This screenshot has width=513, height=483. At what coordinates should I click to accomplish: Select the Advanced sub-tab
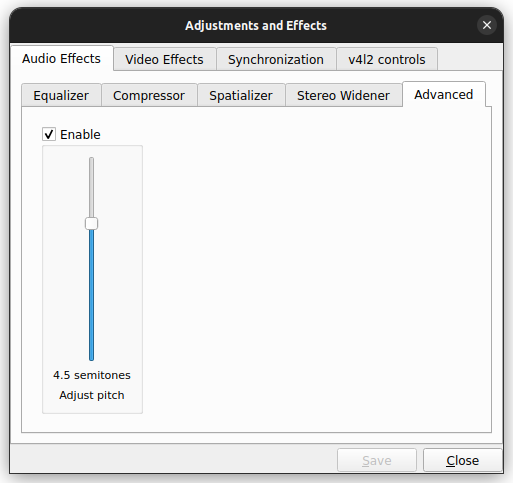(444, 94)
